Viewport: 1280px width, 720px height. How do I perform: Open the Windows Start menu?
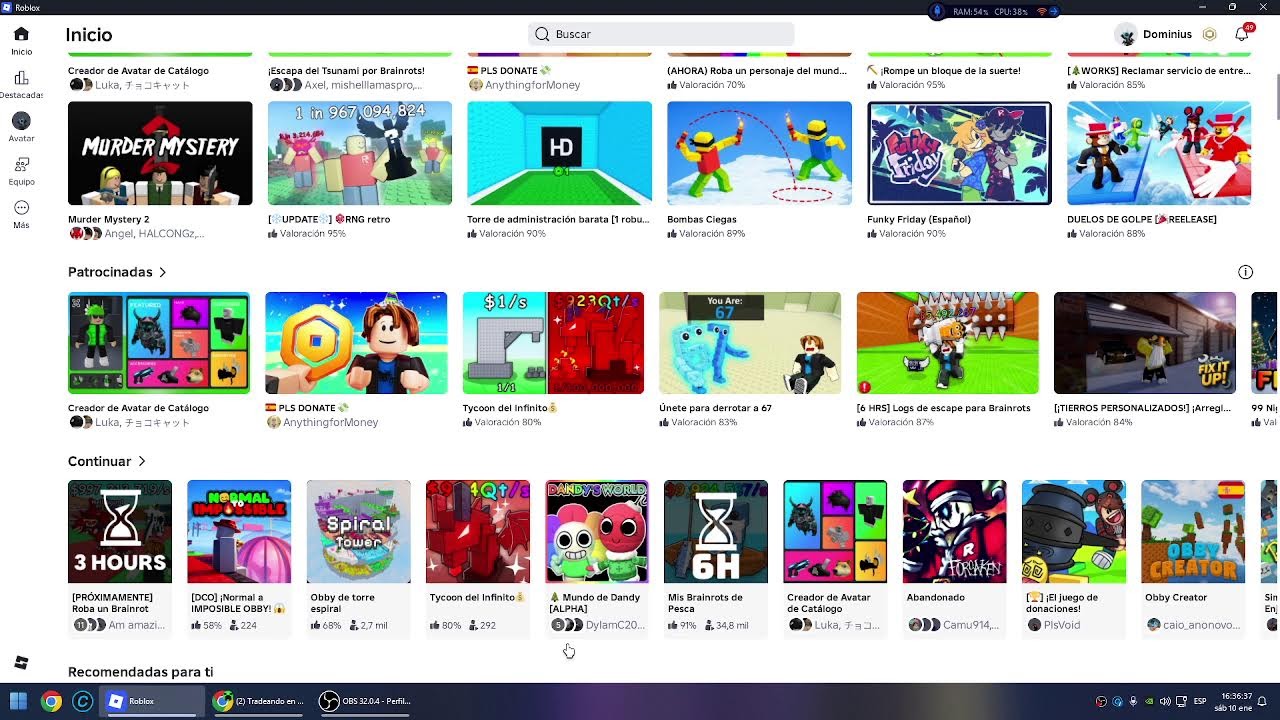tap(17, 701)
